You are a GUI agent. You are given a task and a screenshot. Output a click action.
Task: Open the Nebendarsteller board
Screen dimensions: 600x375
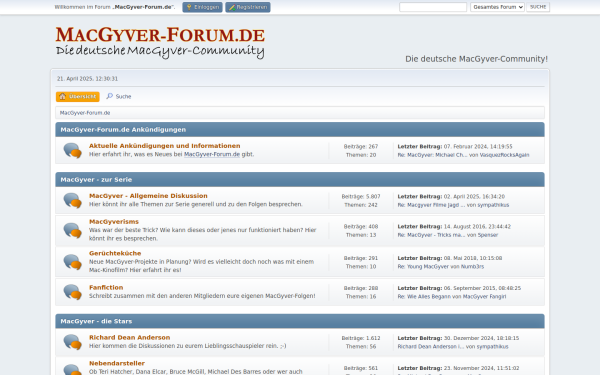tap(117, 363)
